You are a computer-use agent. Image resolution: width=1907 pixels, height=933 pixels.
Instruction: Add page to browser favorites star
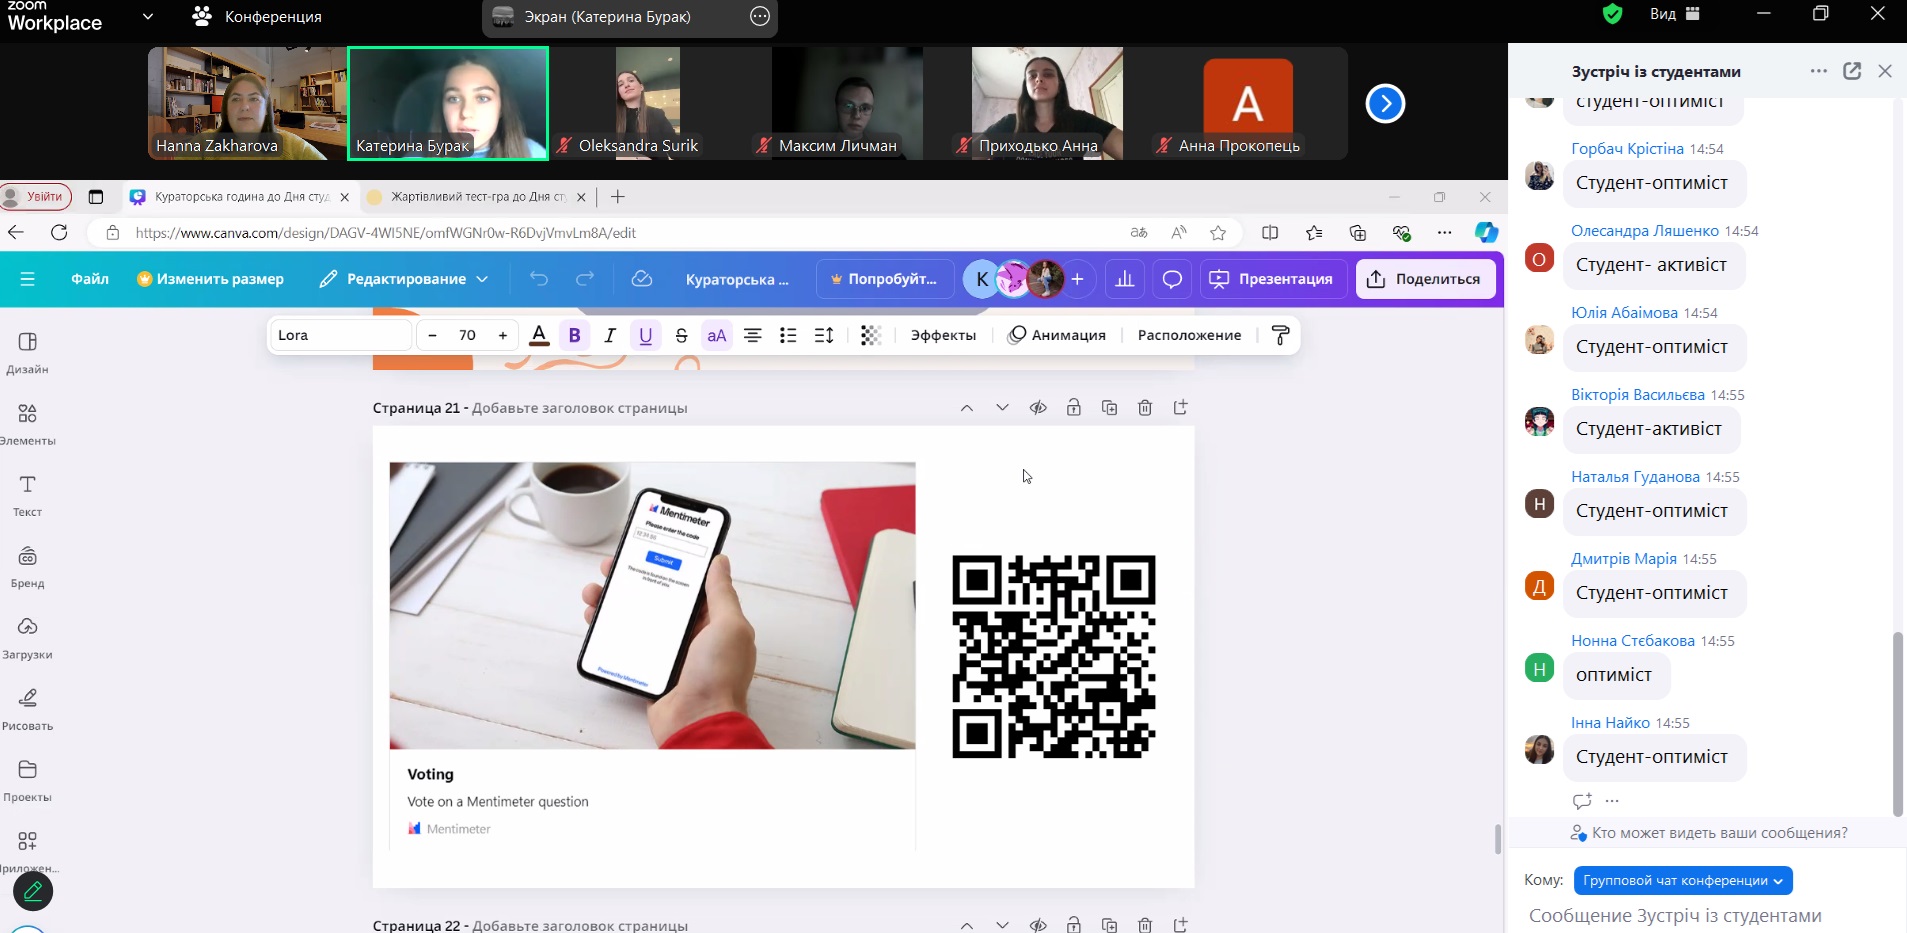tap(1218, 233)
